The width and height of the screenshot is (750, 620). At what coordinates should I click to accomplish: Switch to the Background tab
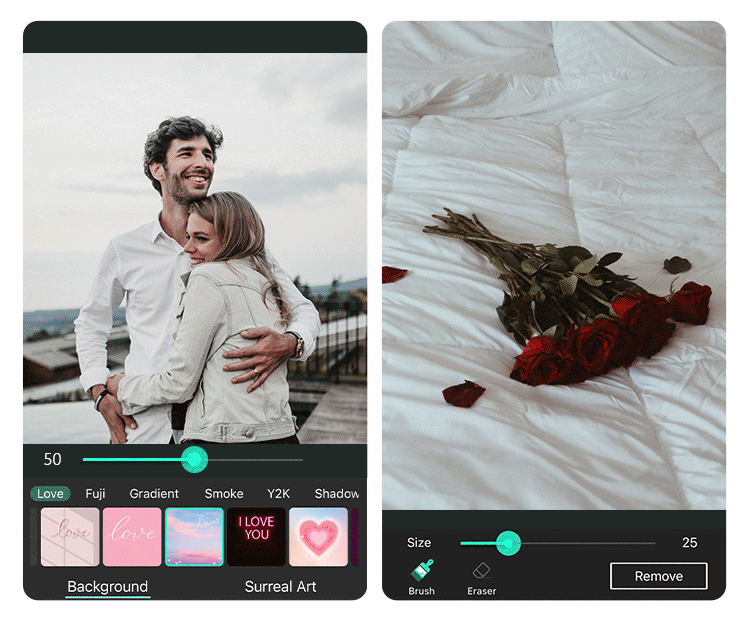[x=108, y=587]
